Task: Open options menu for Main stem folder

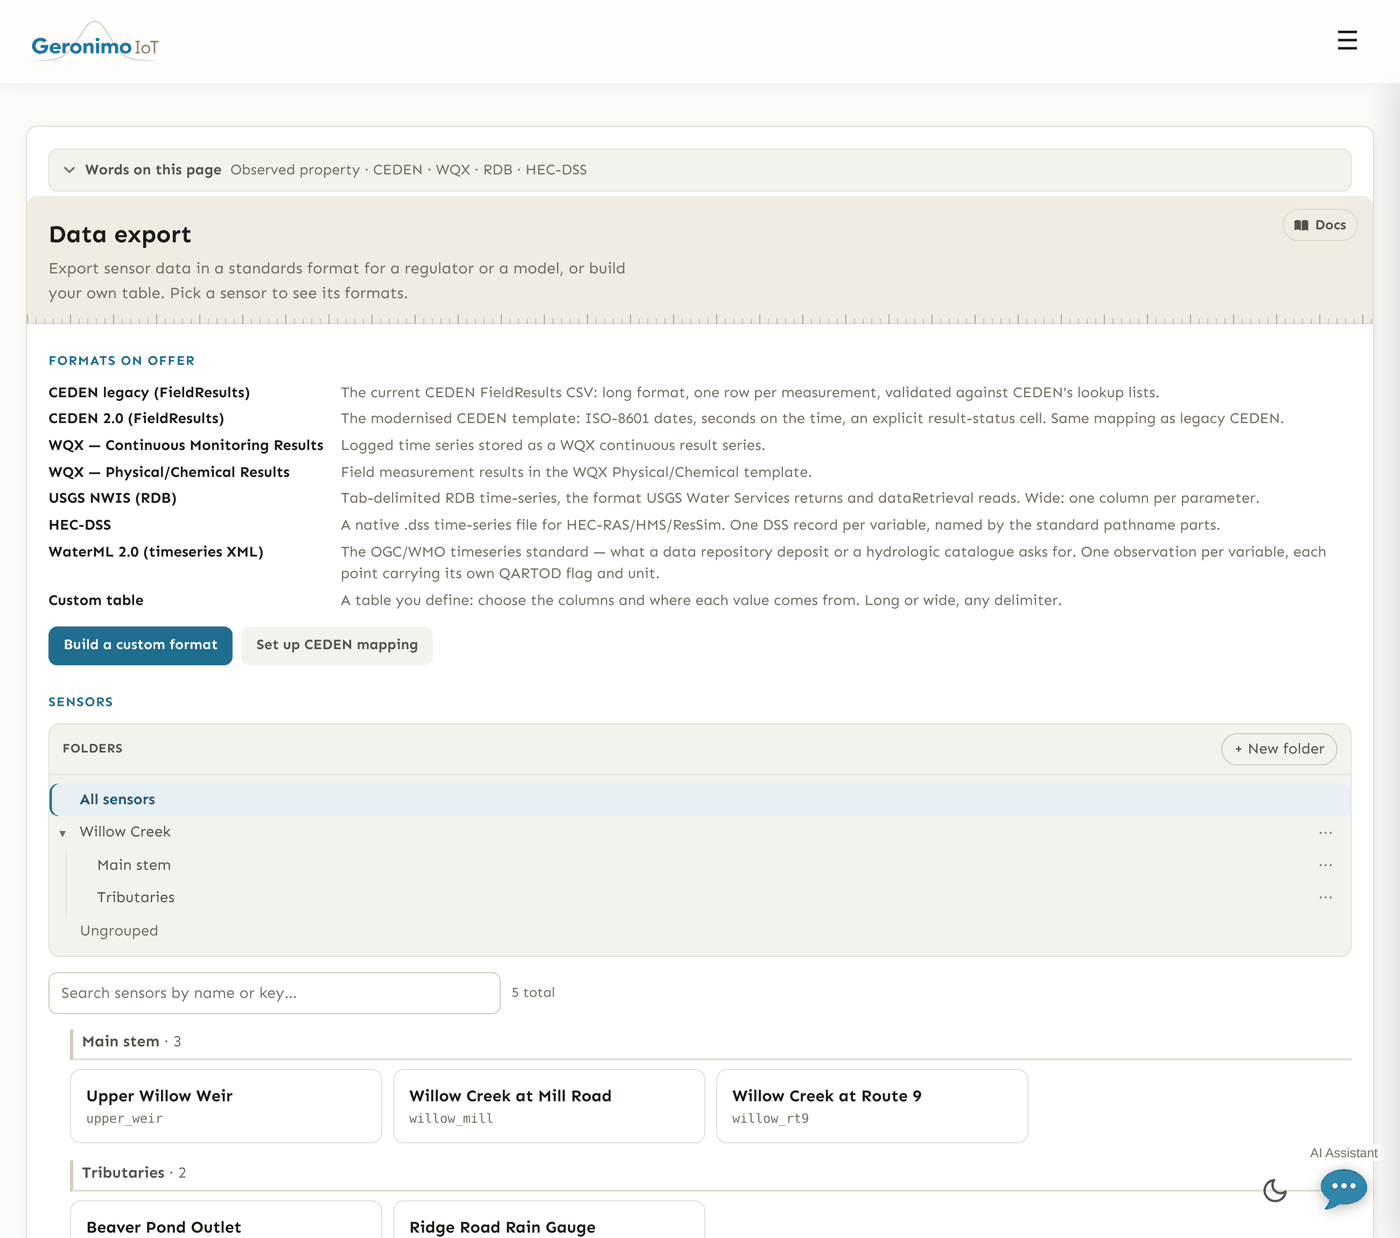Action: pos(1325,865)
